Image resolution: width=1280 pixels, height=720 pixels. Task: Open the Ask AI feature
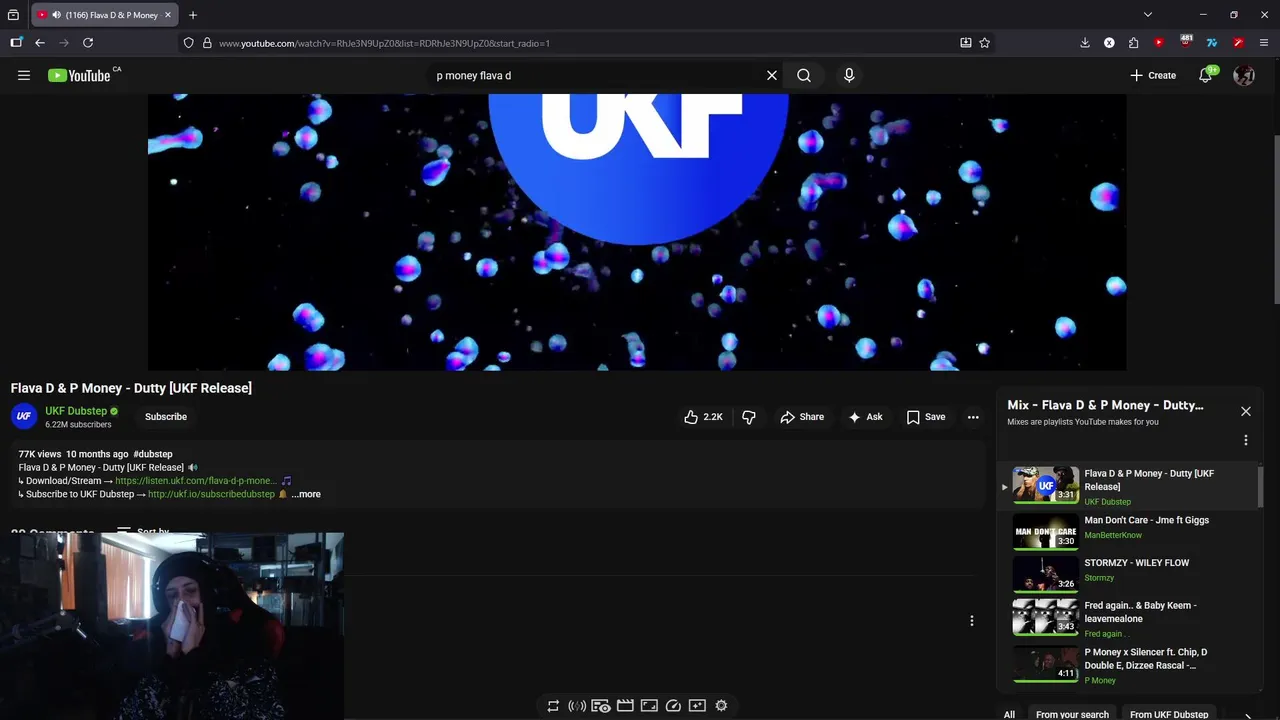coord(865,417)
